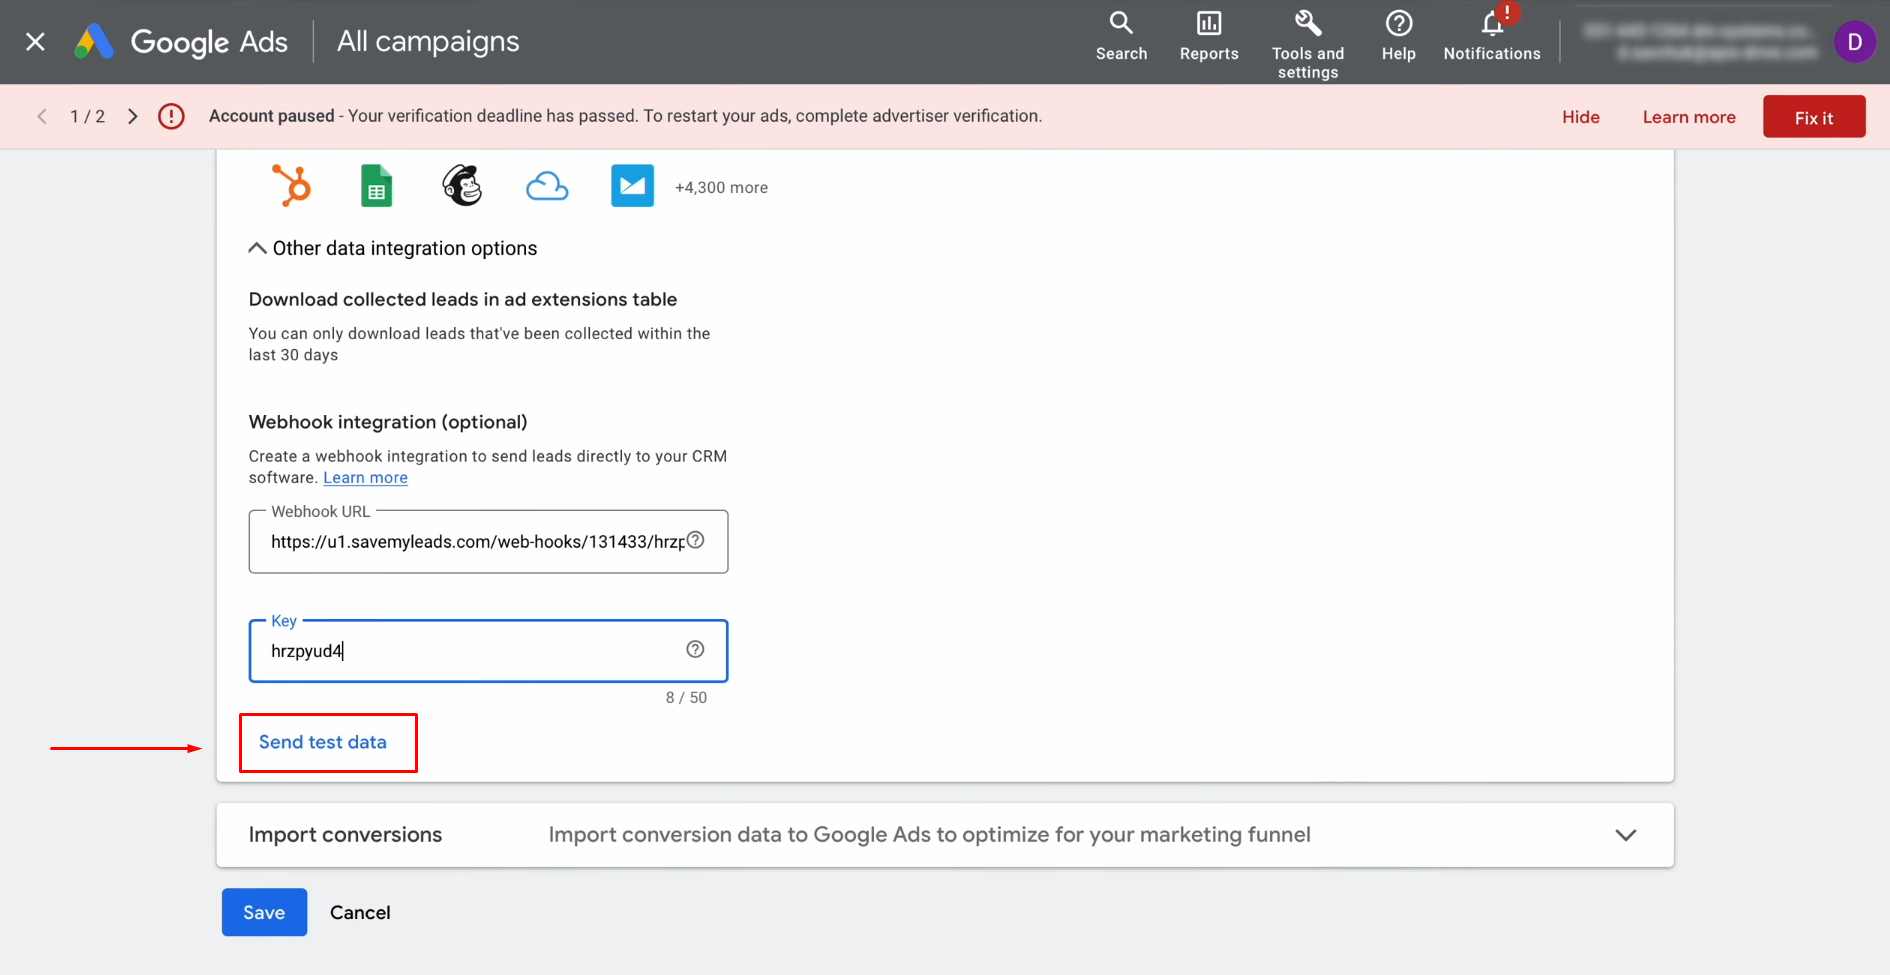Click the Webhook URL input field
Image resolution: width=1890 pixels, height=975 pixels.
488,542
